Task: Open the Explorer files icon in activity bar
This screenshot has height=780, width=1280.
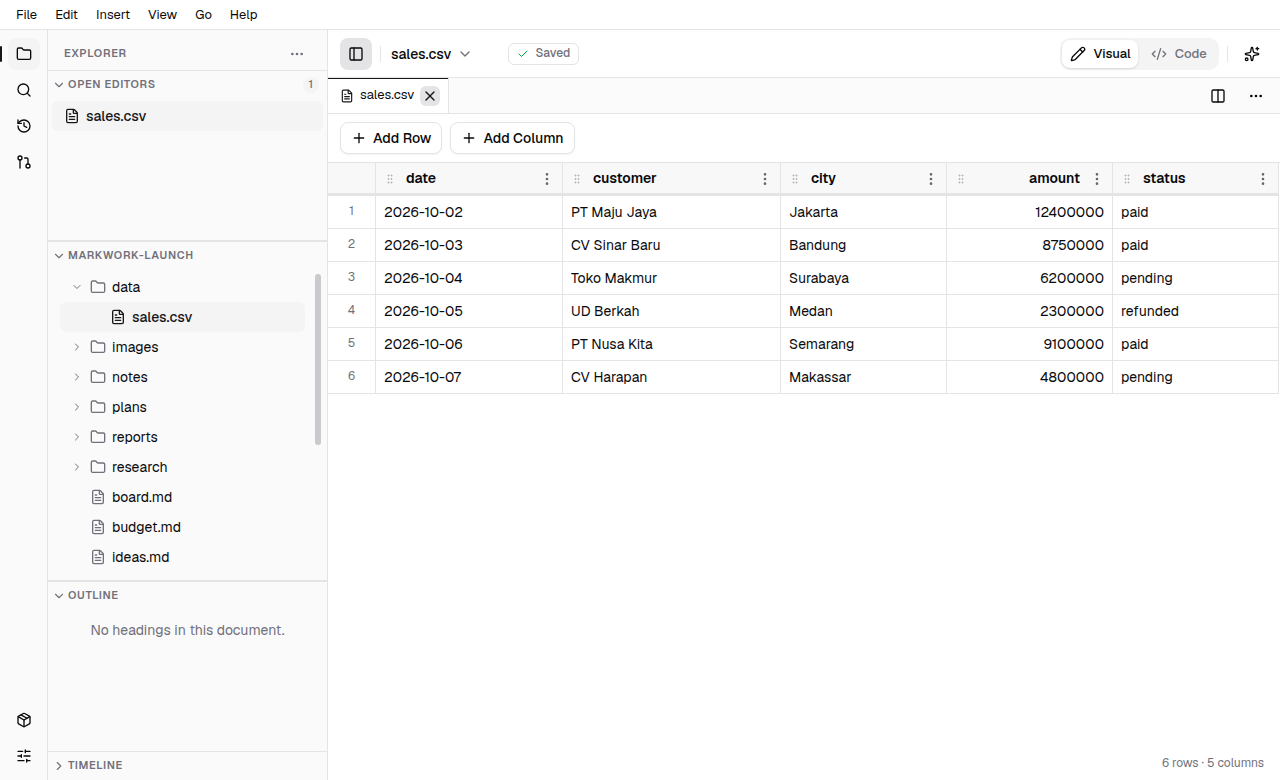Action: coord(24,54)
